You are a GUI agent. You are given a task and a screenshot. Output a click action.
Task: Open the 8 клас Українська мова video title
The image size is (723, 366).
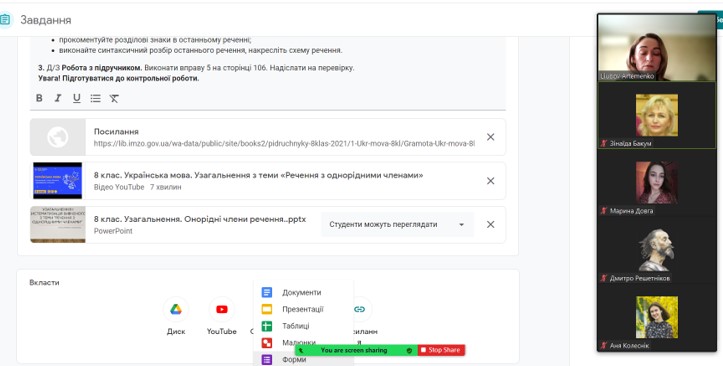point(258,175)
